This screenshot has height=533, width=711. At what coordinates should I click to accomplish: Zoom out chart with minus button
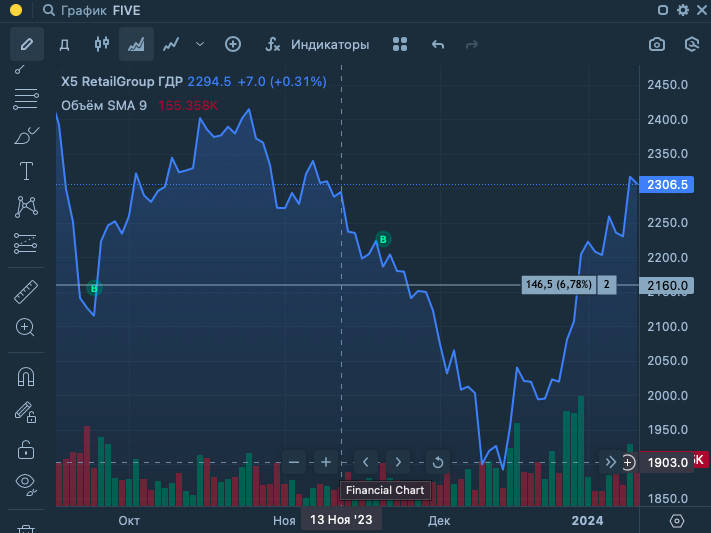click(294, 462)
